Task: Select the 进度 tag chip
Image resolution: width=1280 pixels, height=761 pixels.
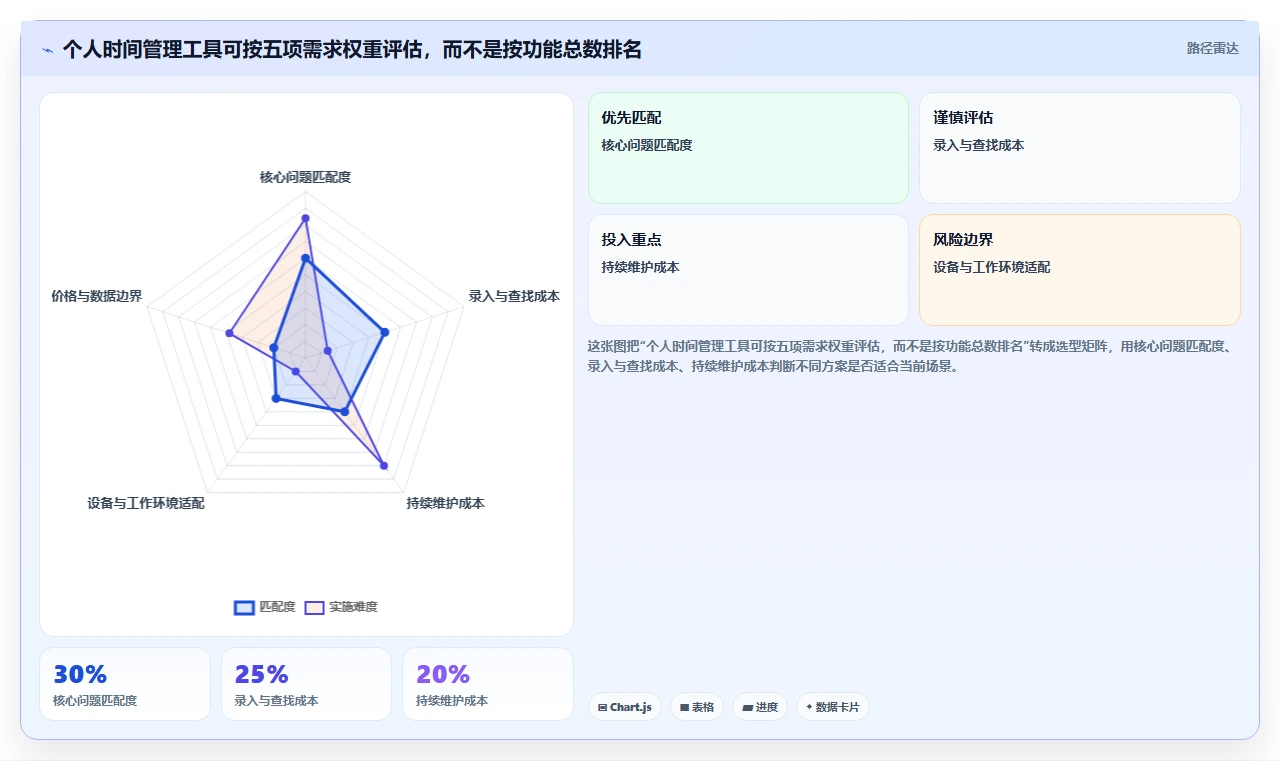Action: pyautogui.click(x=760, y=707)
